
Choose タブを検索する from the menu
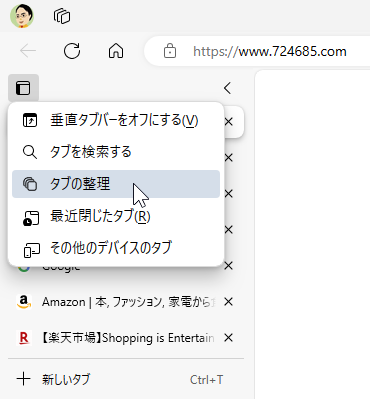pyautogui.click(x=116, y=152)
